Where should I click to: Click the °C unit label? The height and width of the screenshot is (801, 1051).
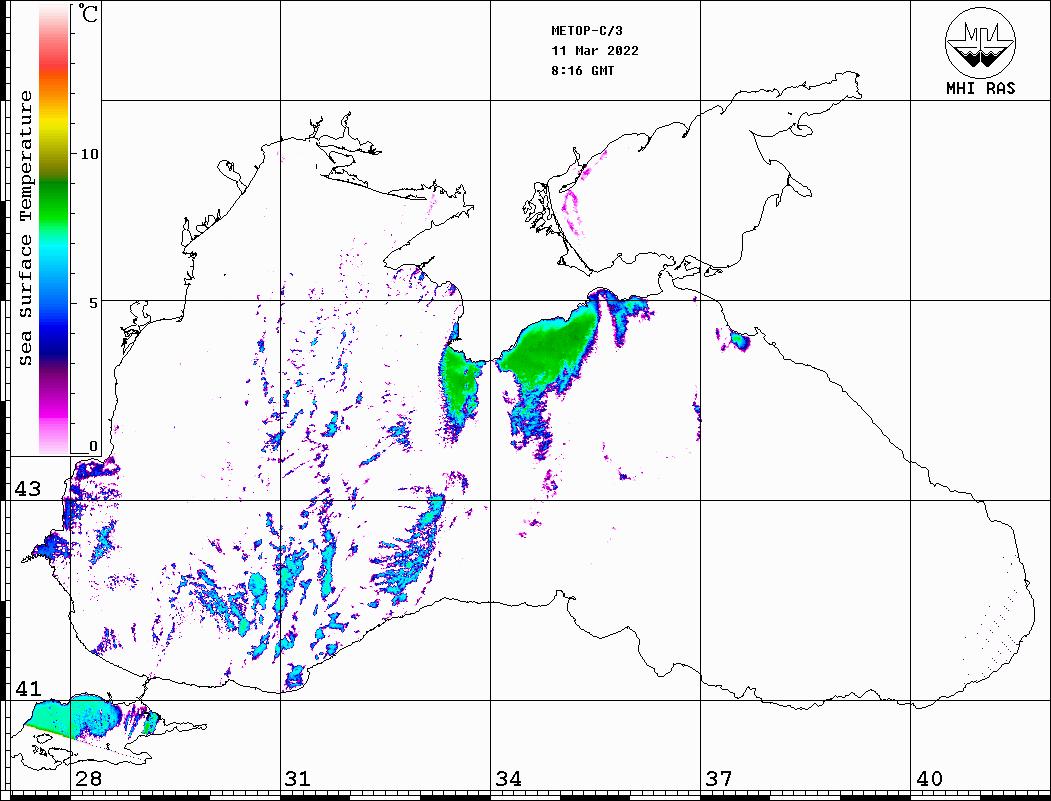pos(87,13)
